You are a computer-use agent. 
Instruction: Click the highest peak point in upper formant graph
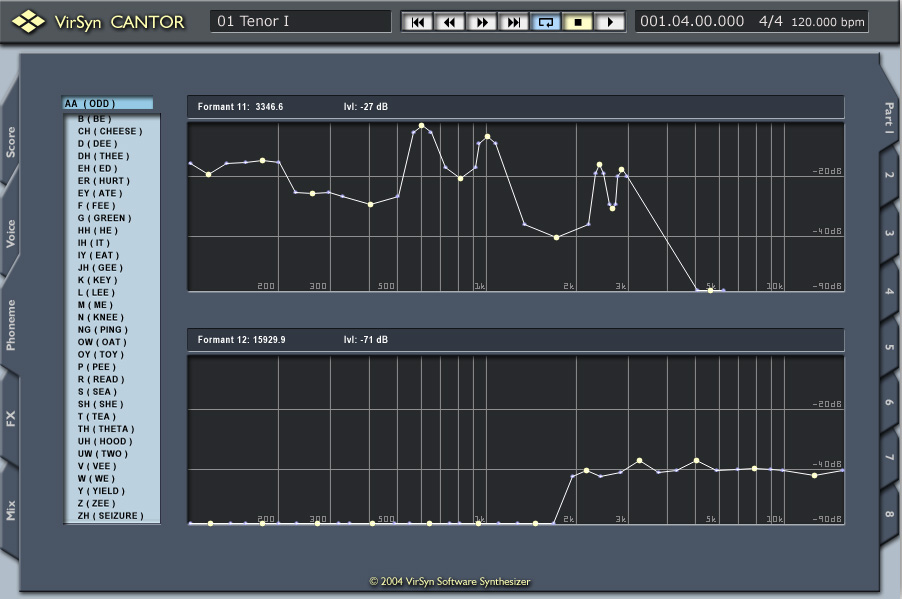422,125
